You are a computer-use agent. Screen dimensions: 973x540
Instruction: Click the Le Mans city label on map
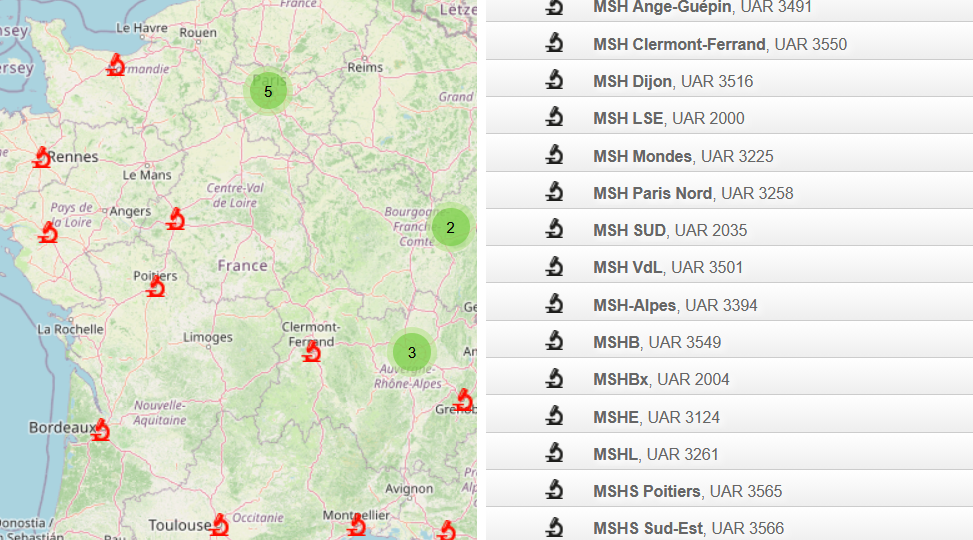tap(147, 175)
